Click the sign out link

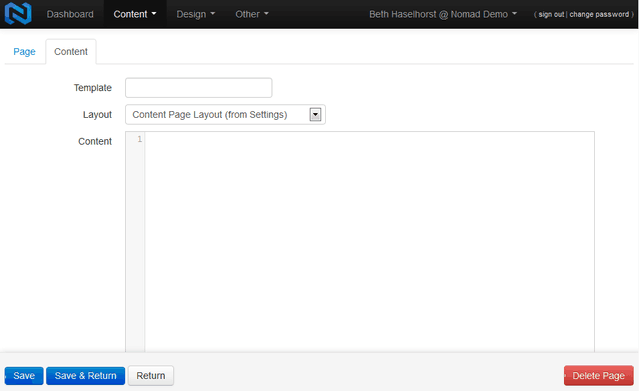(551, 14)
